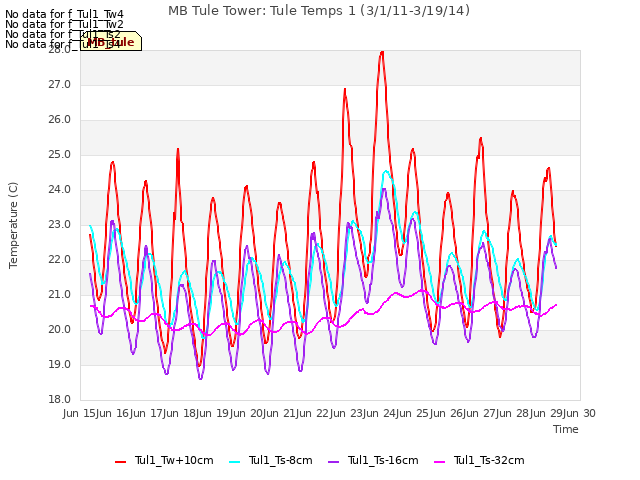Click the 25.0 y-axis tick label
This screenshot has width=640, height=480.
coord(60,155)
